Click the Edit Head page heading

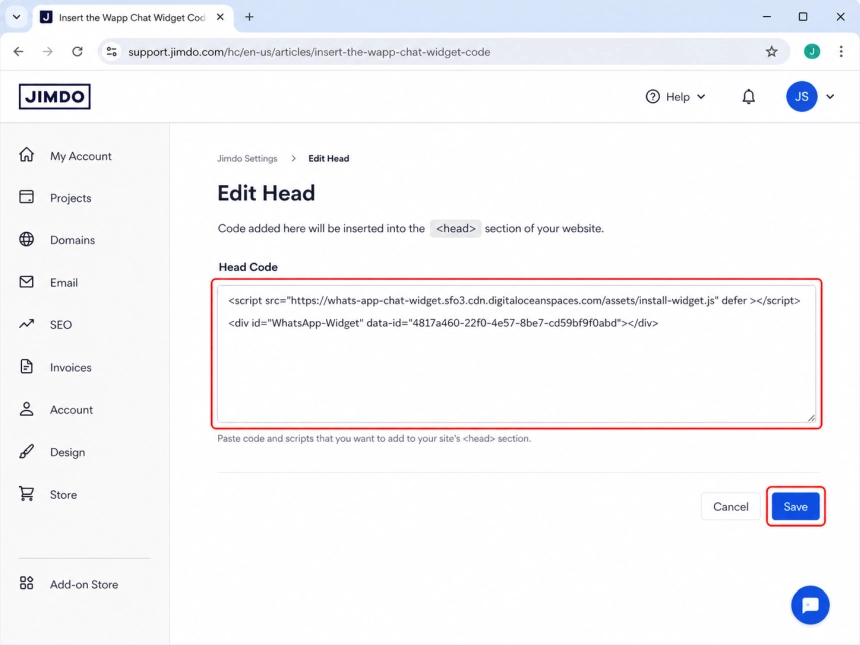pyautogui.click(x=266, y=193)
